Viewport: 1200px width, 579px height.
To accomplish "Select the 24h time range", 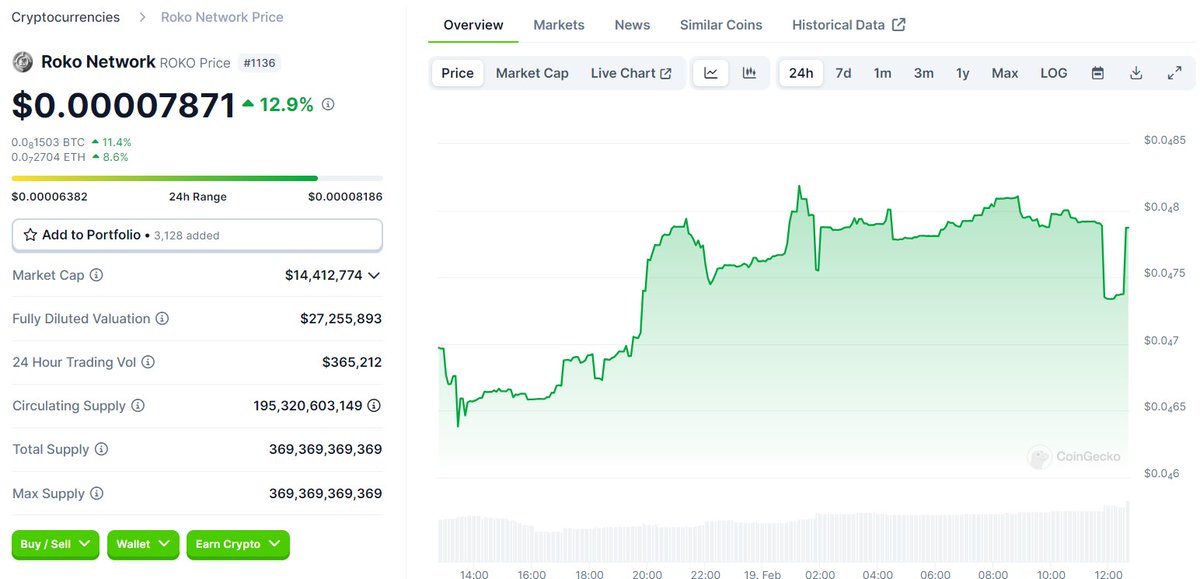I will click(801, 73).
